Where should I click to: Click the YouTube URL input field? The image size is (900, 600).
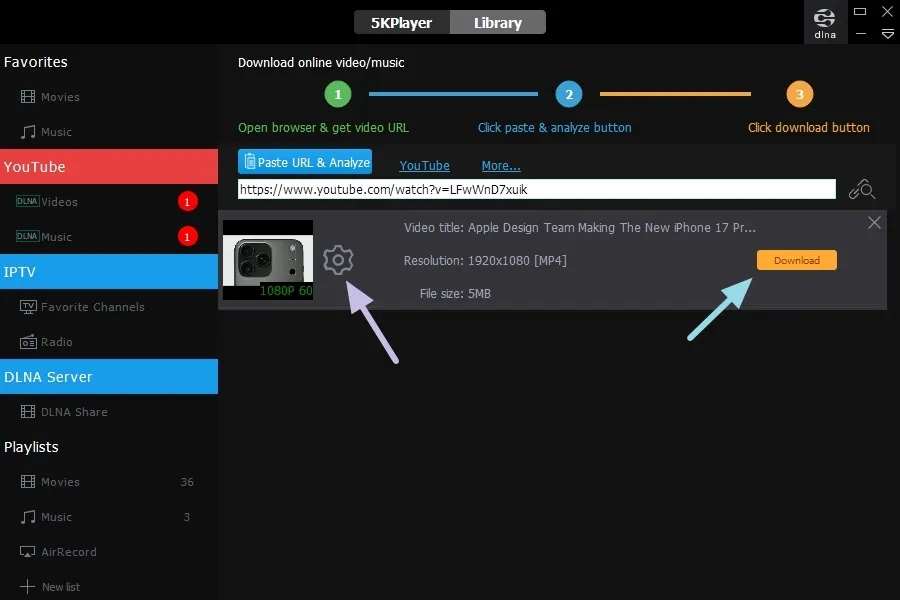tap(536, 189)
